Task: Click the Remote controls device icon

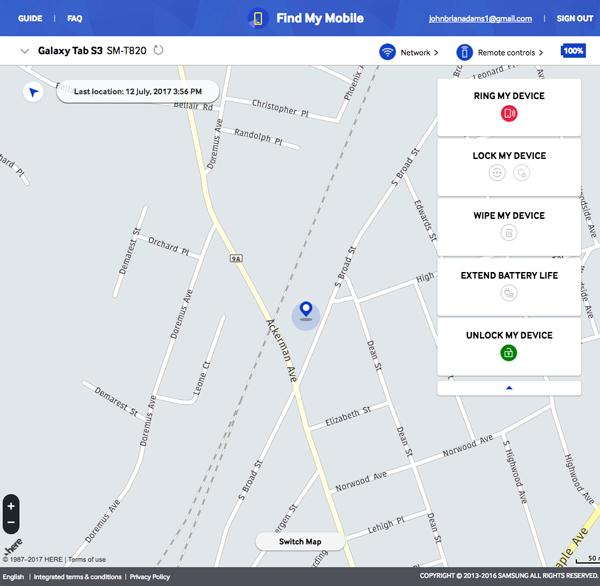Action: click(465, 52)
